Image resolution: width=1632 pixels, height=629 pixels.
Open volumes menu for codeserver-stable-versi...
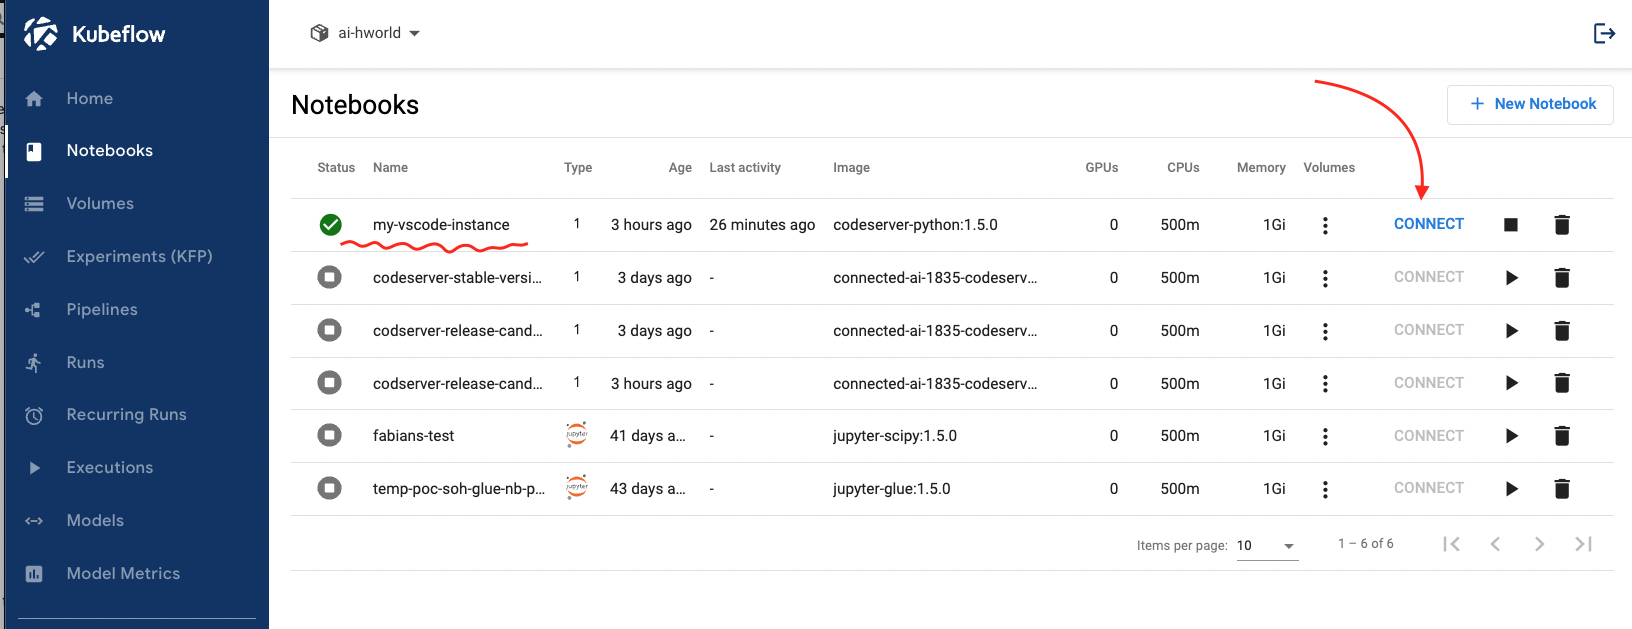1325,278
